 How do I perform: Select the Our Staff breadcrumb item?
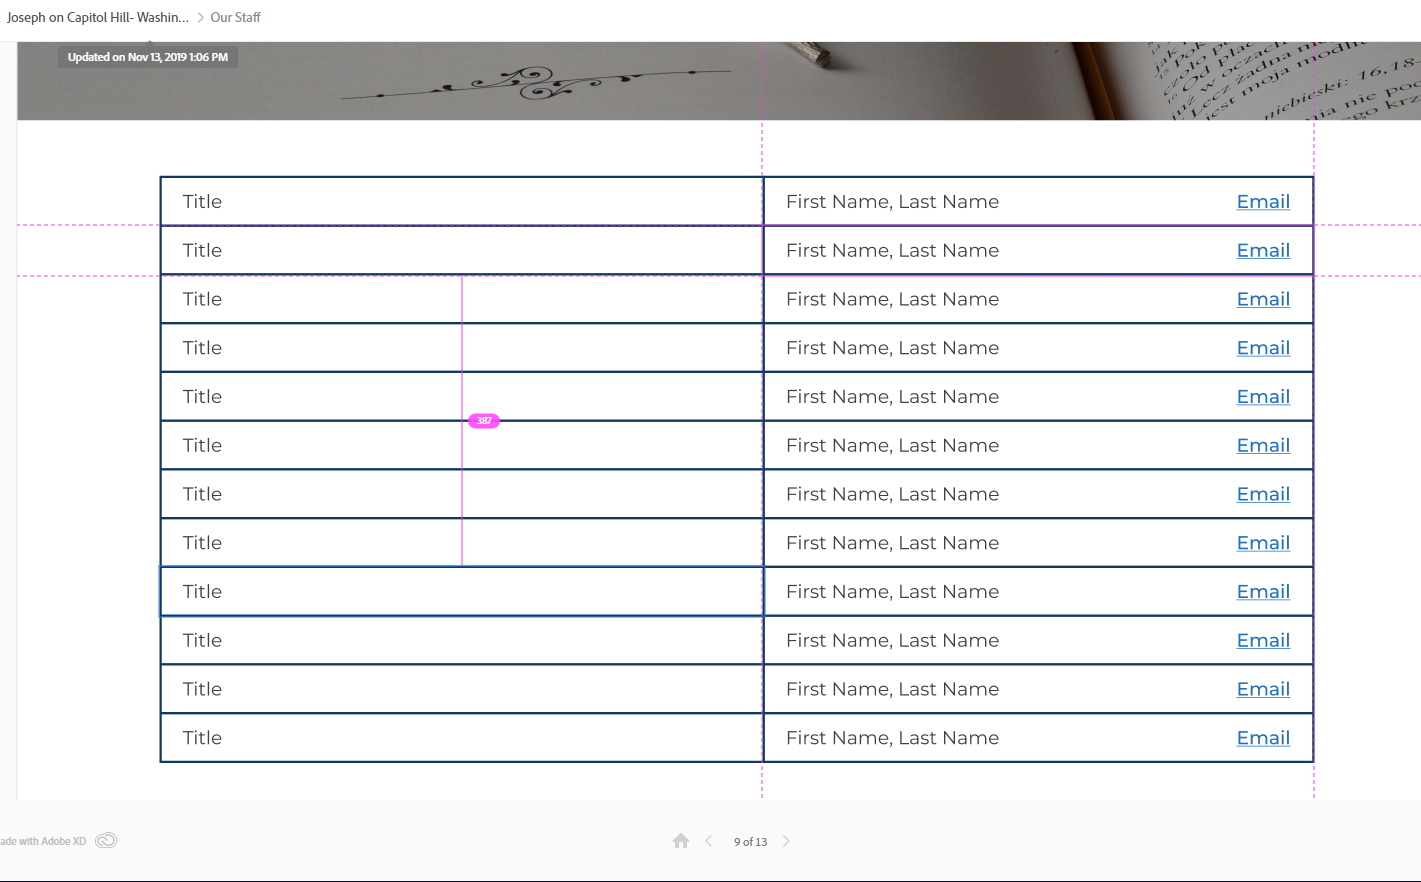click(235, 17)
